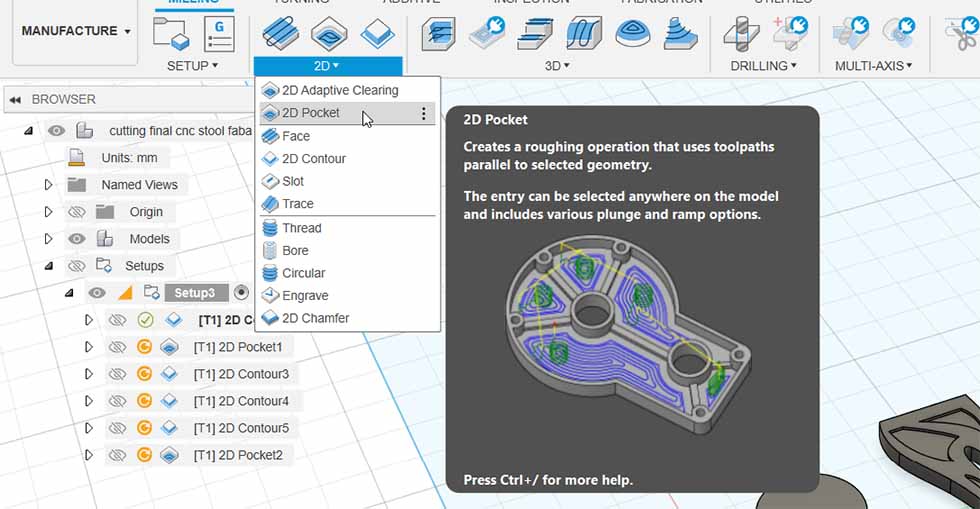This screenshot has width=980, height=509.
Task: Open the MANUFACTURE workspace dropdown
Action: (75, 31)
